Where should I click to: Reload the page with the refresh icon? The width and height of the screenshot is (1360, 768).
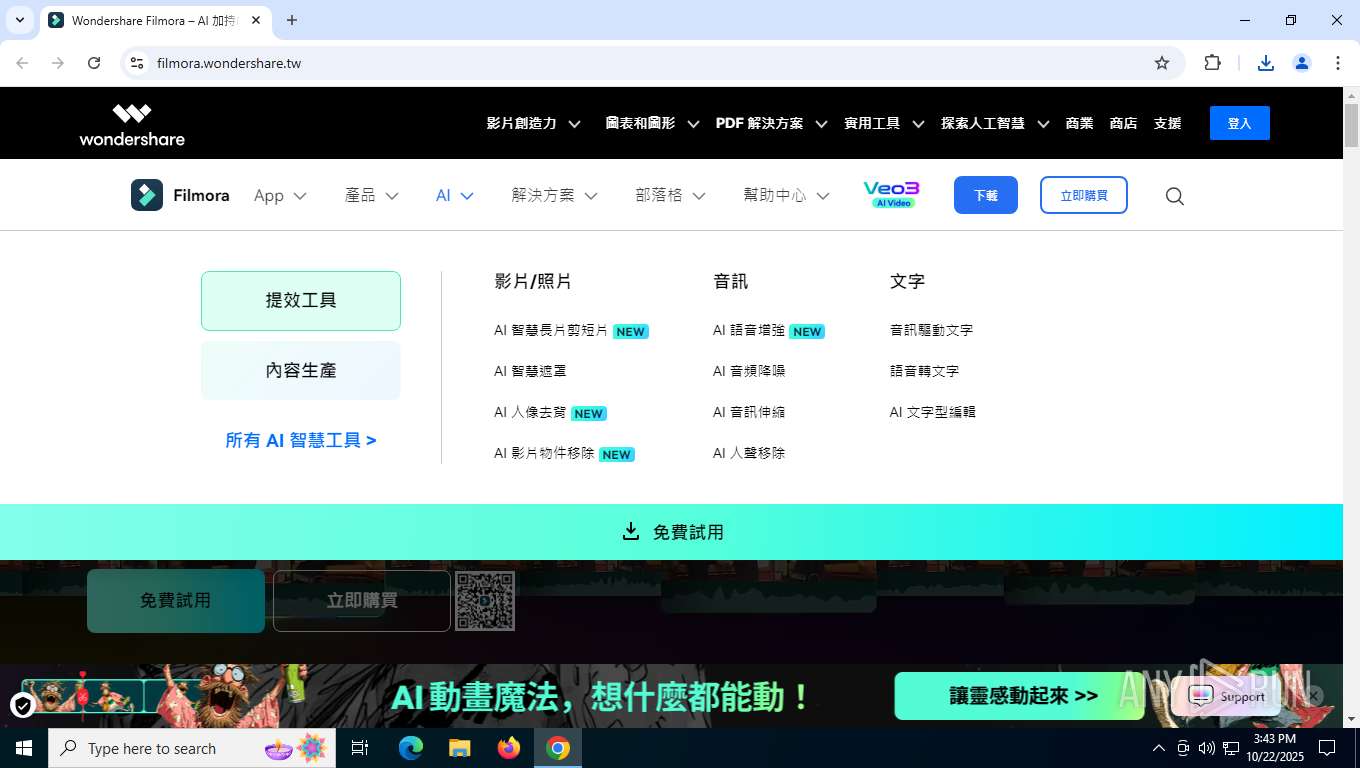coord(94,63)
